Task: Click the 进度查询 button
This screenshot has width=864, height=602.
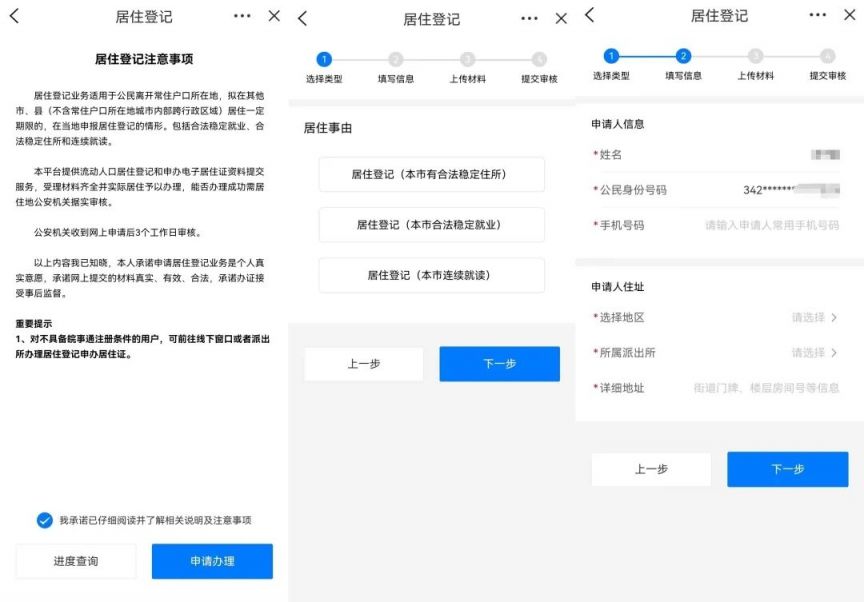Action: tap(76, 561)
